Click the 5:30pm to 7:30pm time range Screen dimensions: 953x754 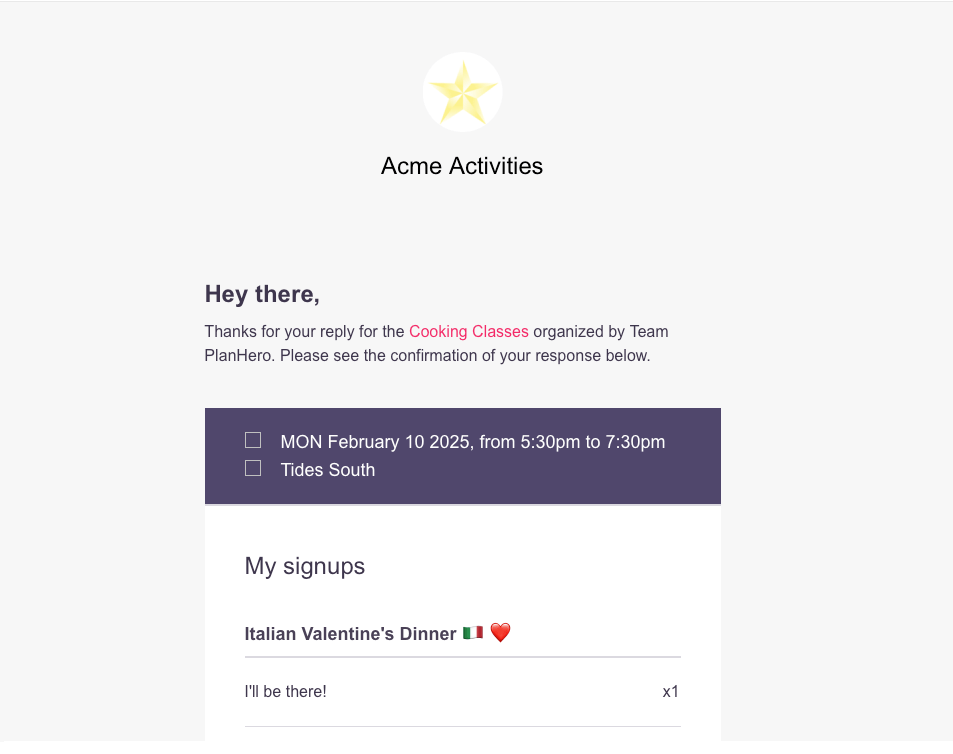pos(593,442)
